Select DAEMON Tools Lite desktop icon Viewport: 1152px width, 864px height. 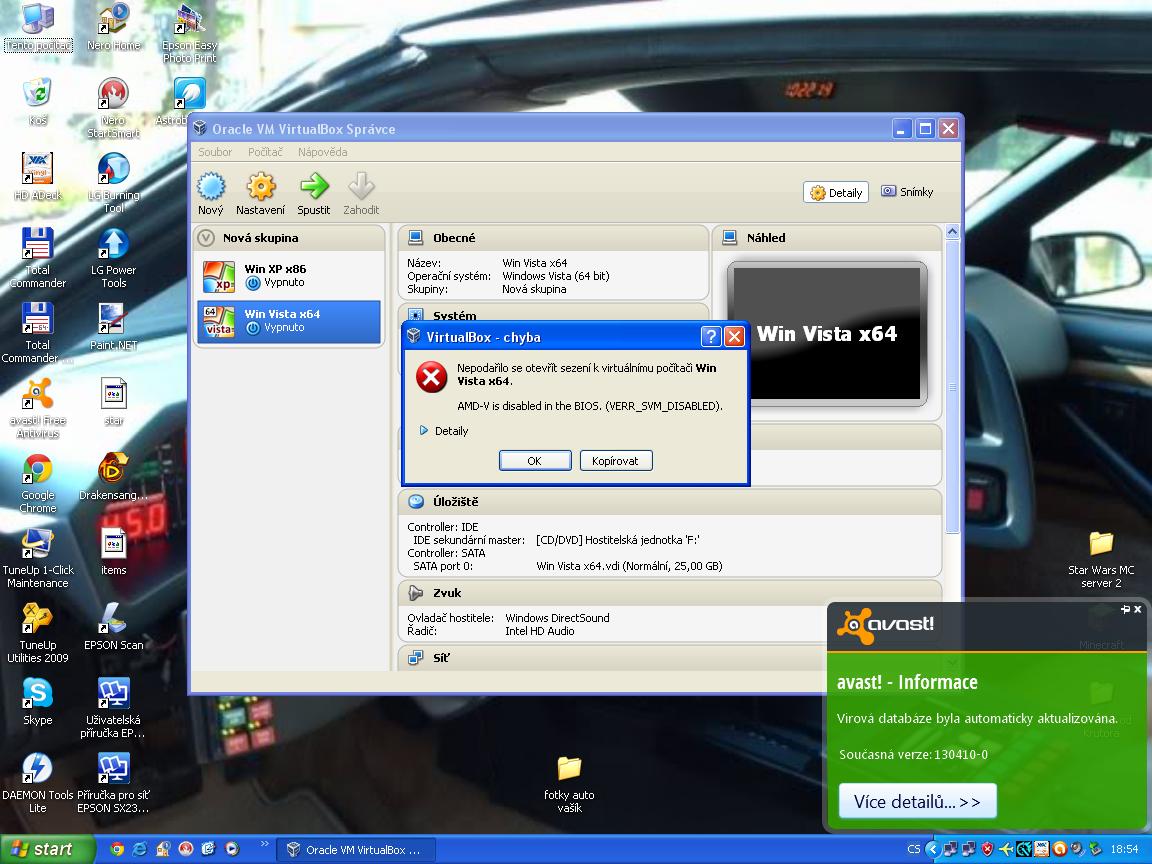pyautogui.click(x=37, y=782)
